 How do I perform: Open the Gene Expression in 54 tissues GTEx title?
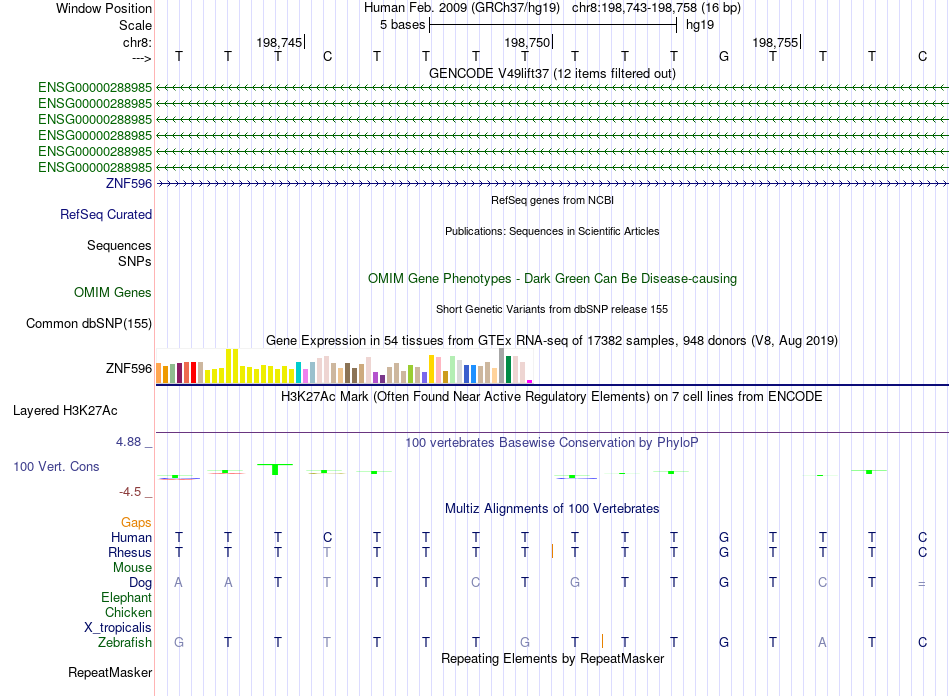point(552,340)
